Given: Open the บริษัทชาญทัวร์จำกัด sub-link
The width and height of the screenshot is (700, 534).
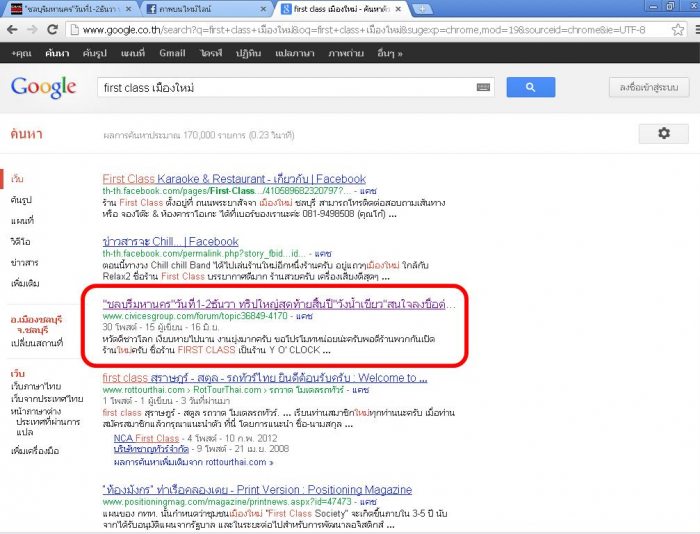Looking at the screenshot, I should [x=151, y=449].
